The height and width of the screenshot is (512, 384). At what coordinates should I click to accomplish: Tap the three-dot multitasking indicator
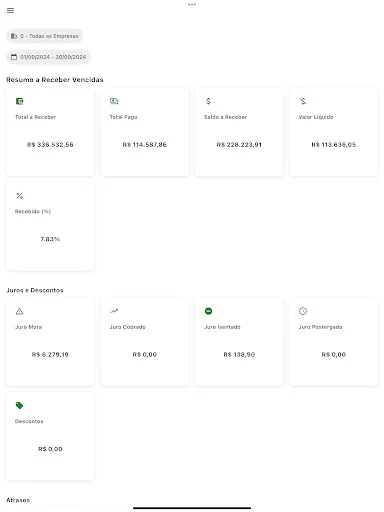[x=192, y=4]
